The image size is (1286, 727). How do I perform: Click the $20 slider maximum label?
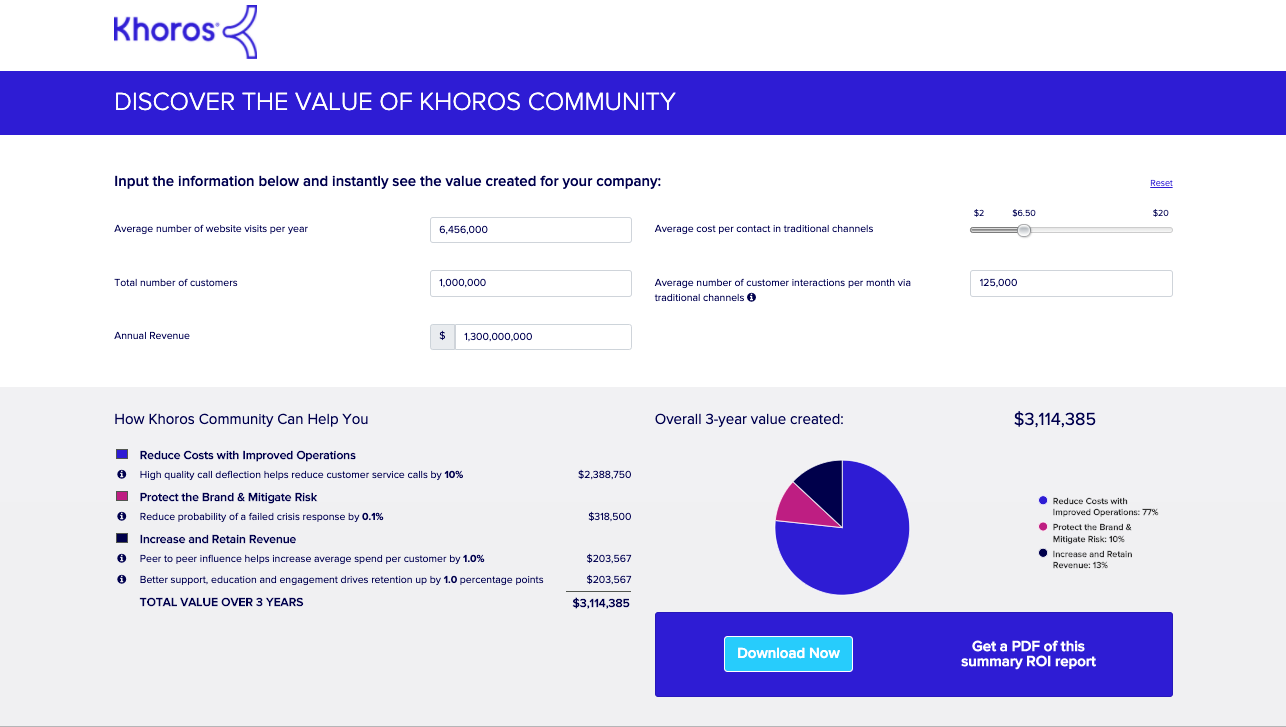[x=1160, y=213]
